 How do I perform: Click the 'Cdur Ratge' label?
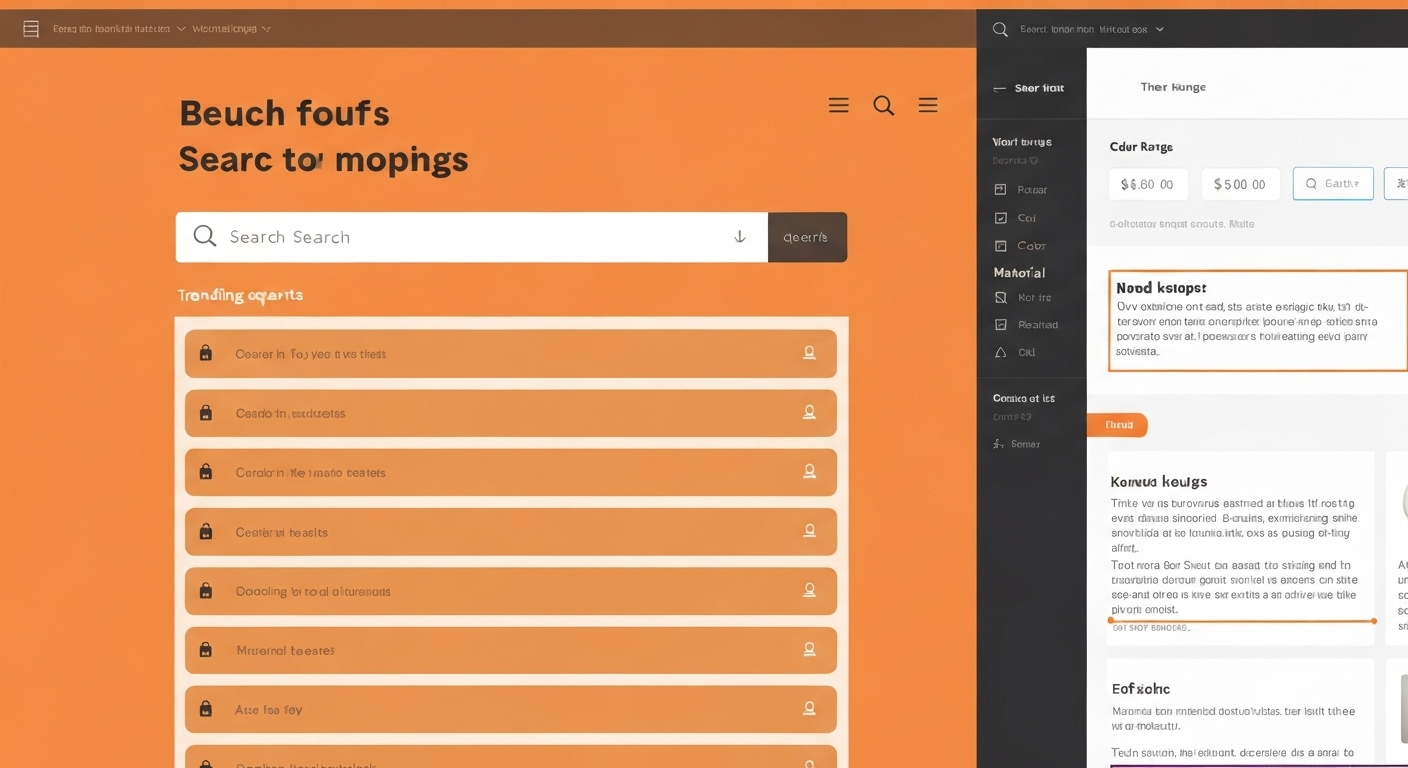[1141, 147]
